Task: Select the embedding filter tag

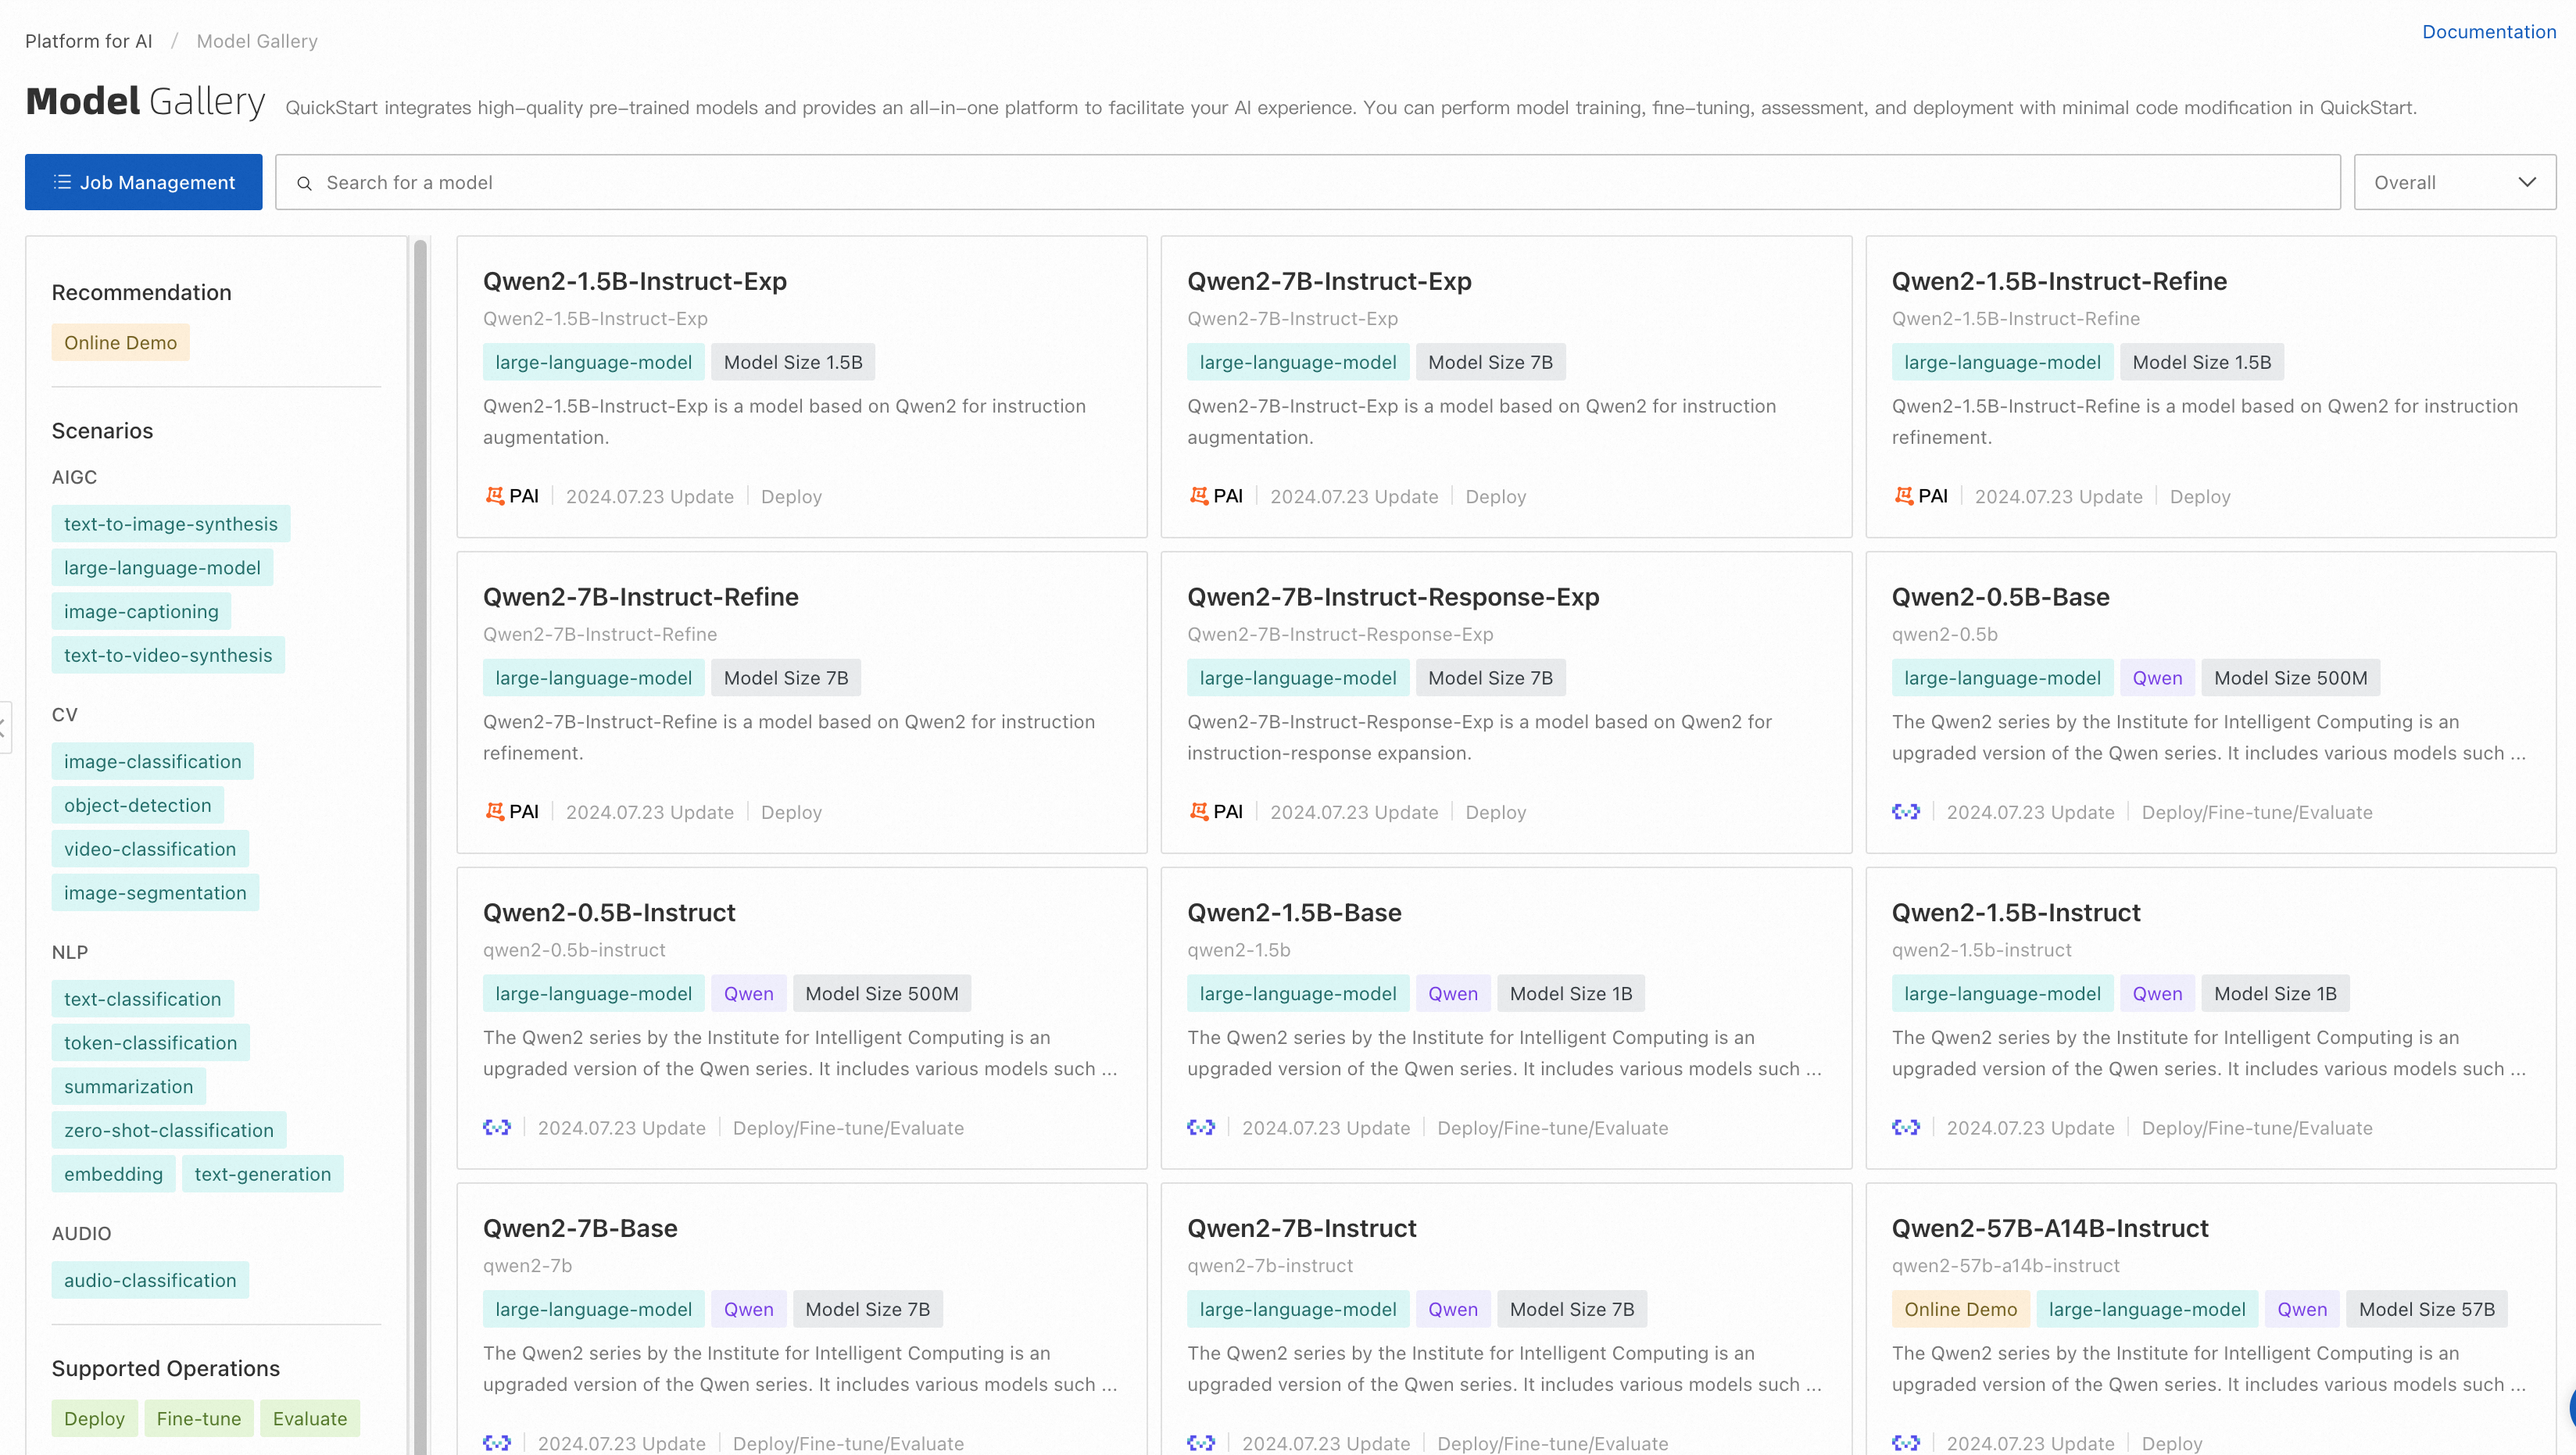Action: pyautogui.click(x=114, y=1174)
